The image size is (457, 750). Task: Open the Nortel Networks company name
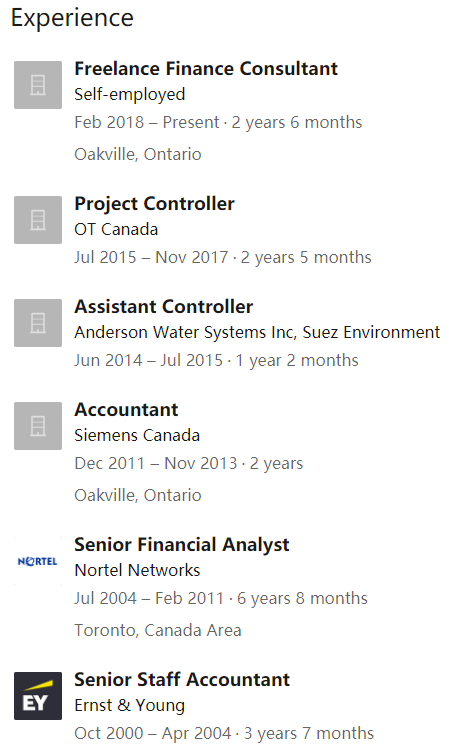137,570
